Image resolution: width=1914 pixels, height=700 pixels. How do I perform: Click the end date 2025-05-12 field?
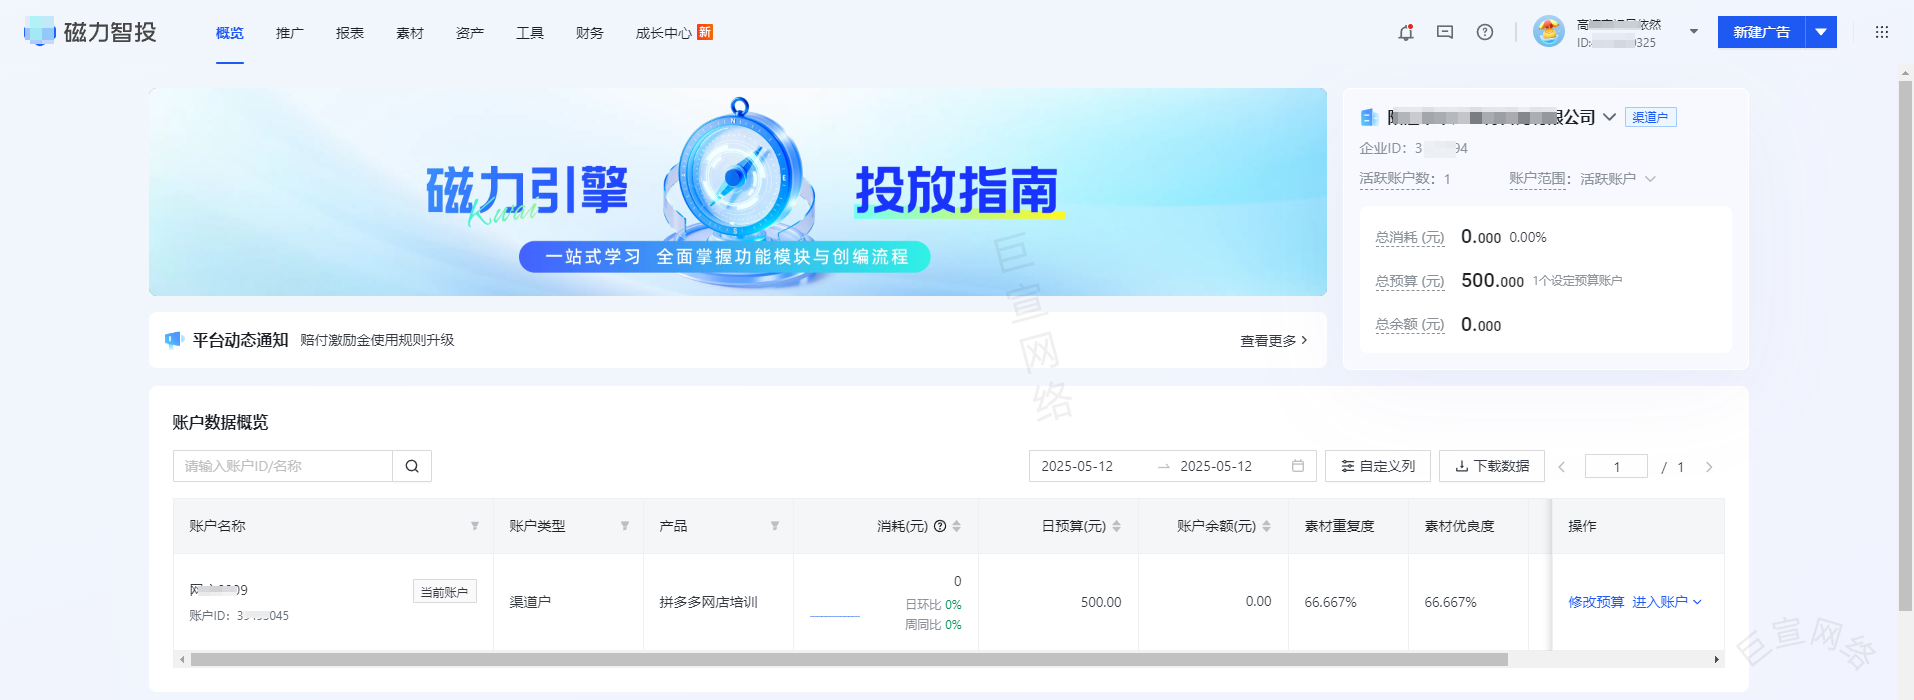coord(1216,466)
